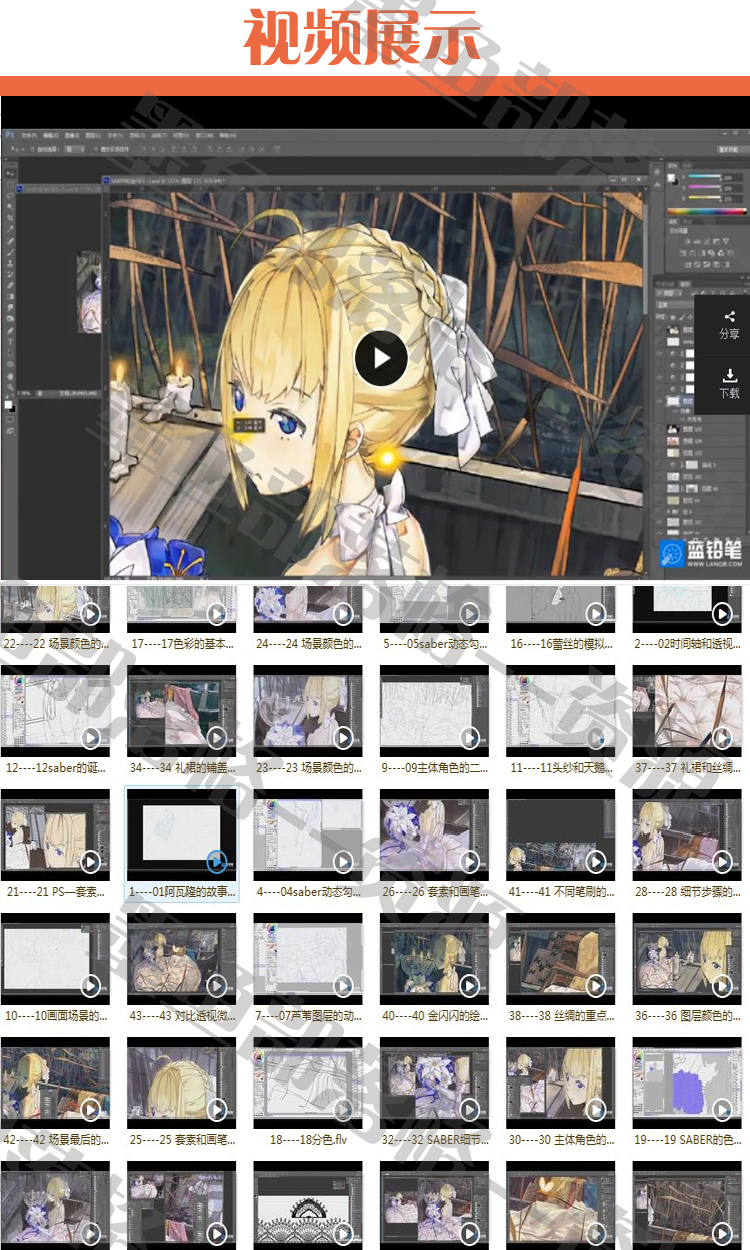Select file name 30----30 主体角色的

click(560, 1139)
